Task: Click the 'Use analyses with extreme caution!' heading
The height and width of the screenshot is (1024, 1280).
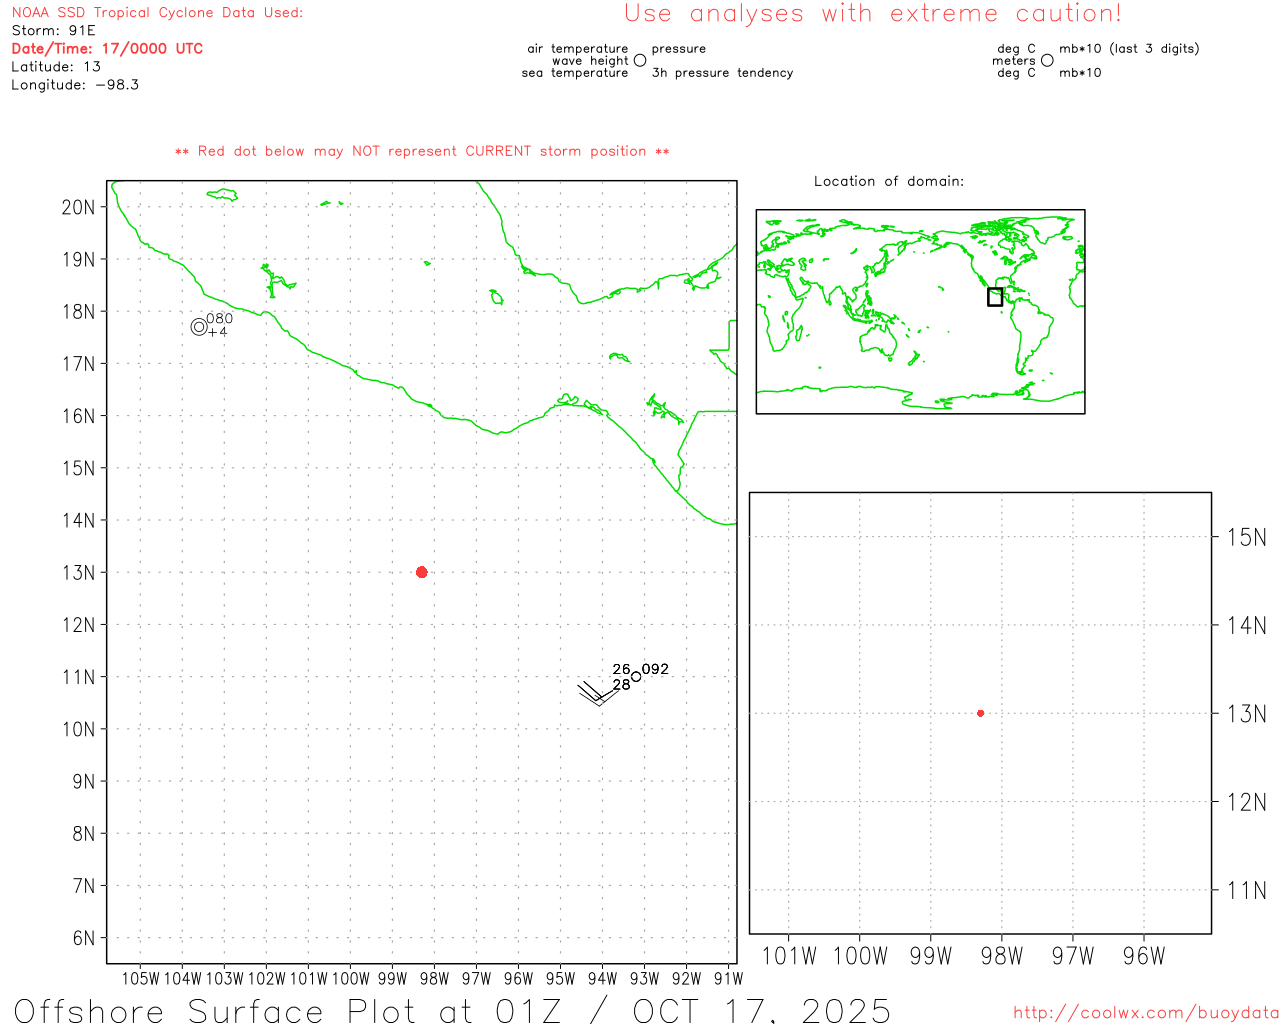Action: tap(872, 14)
